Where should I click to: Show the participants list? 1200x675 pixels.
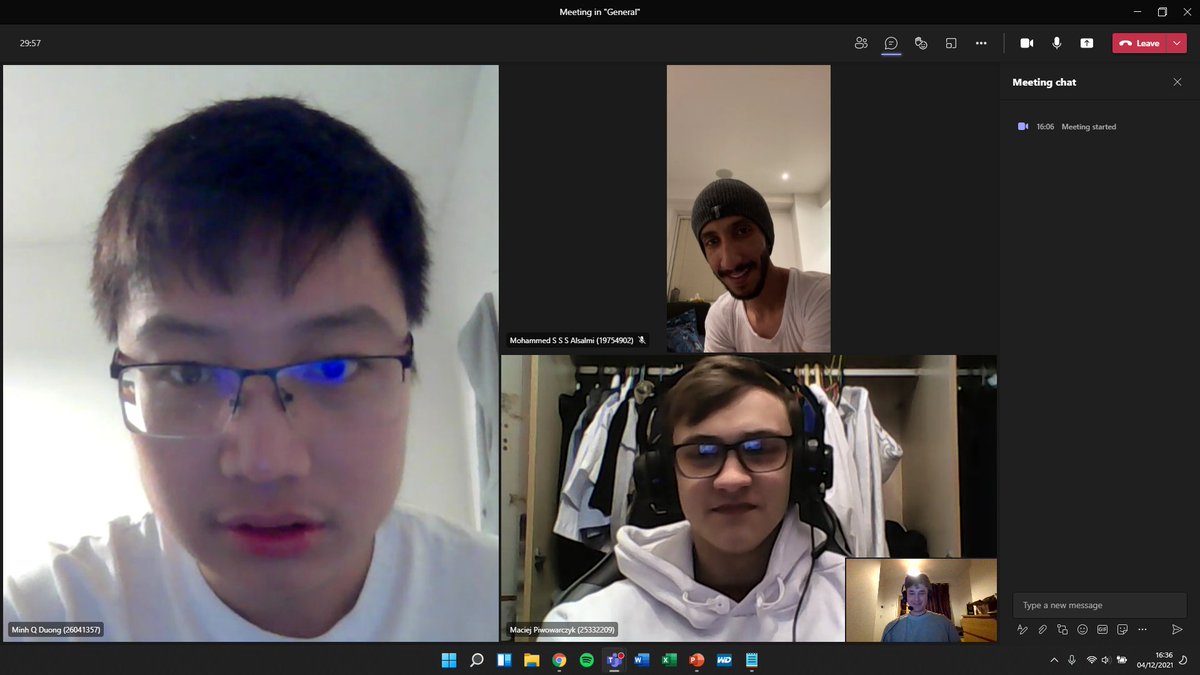coord(861,43)
